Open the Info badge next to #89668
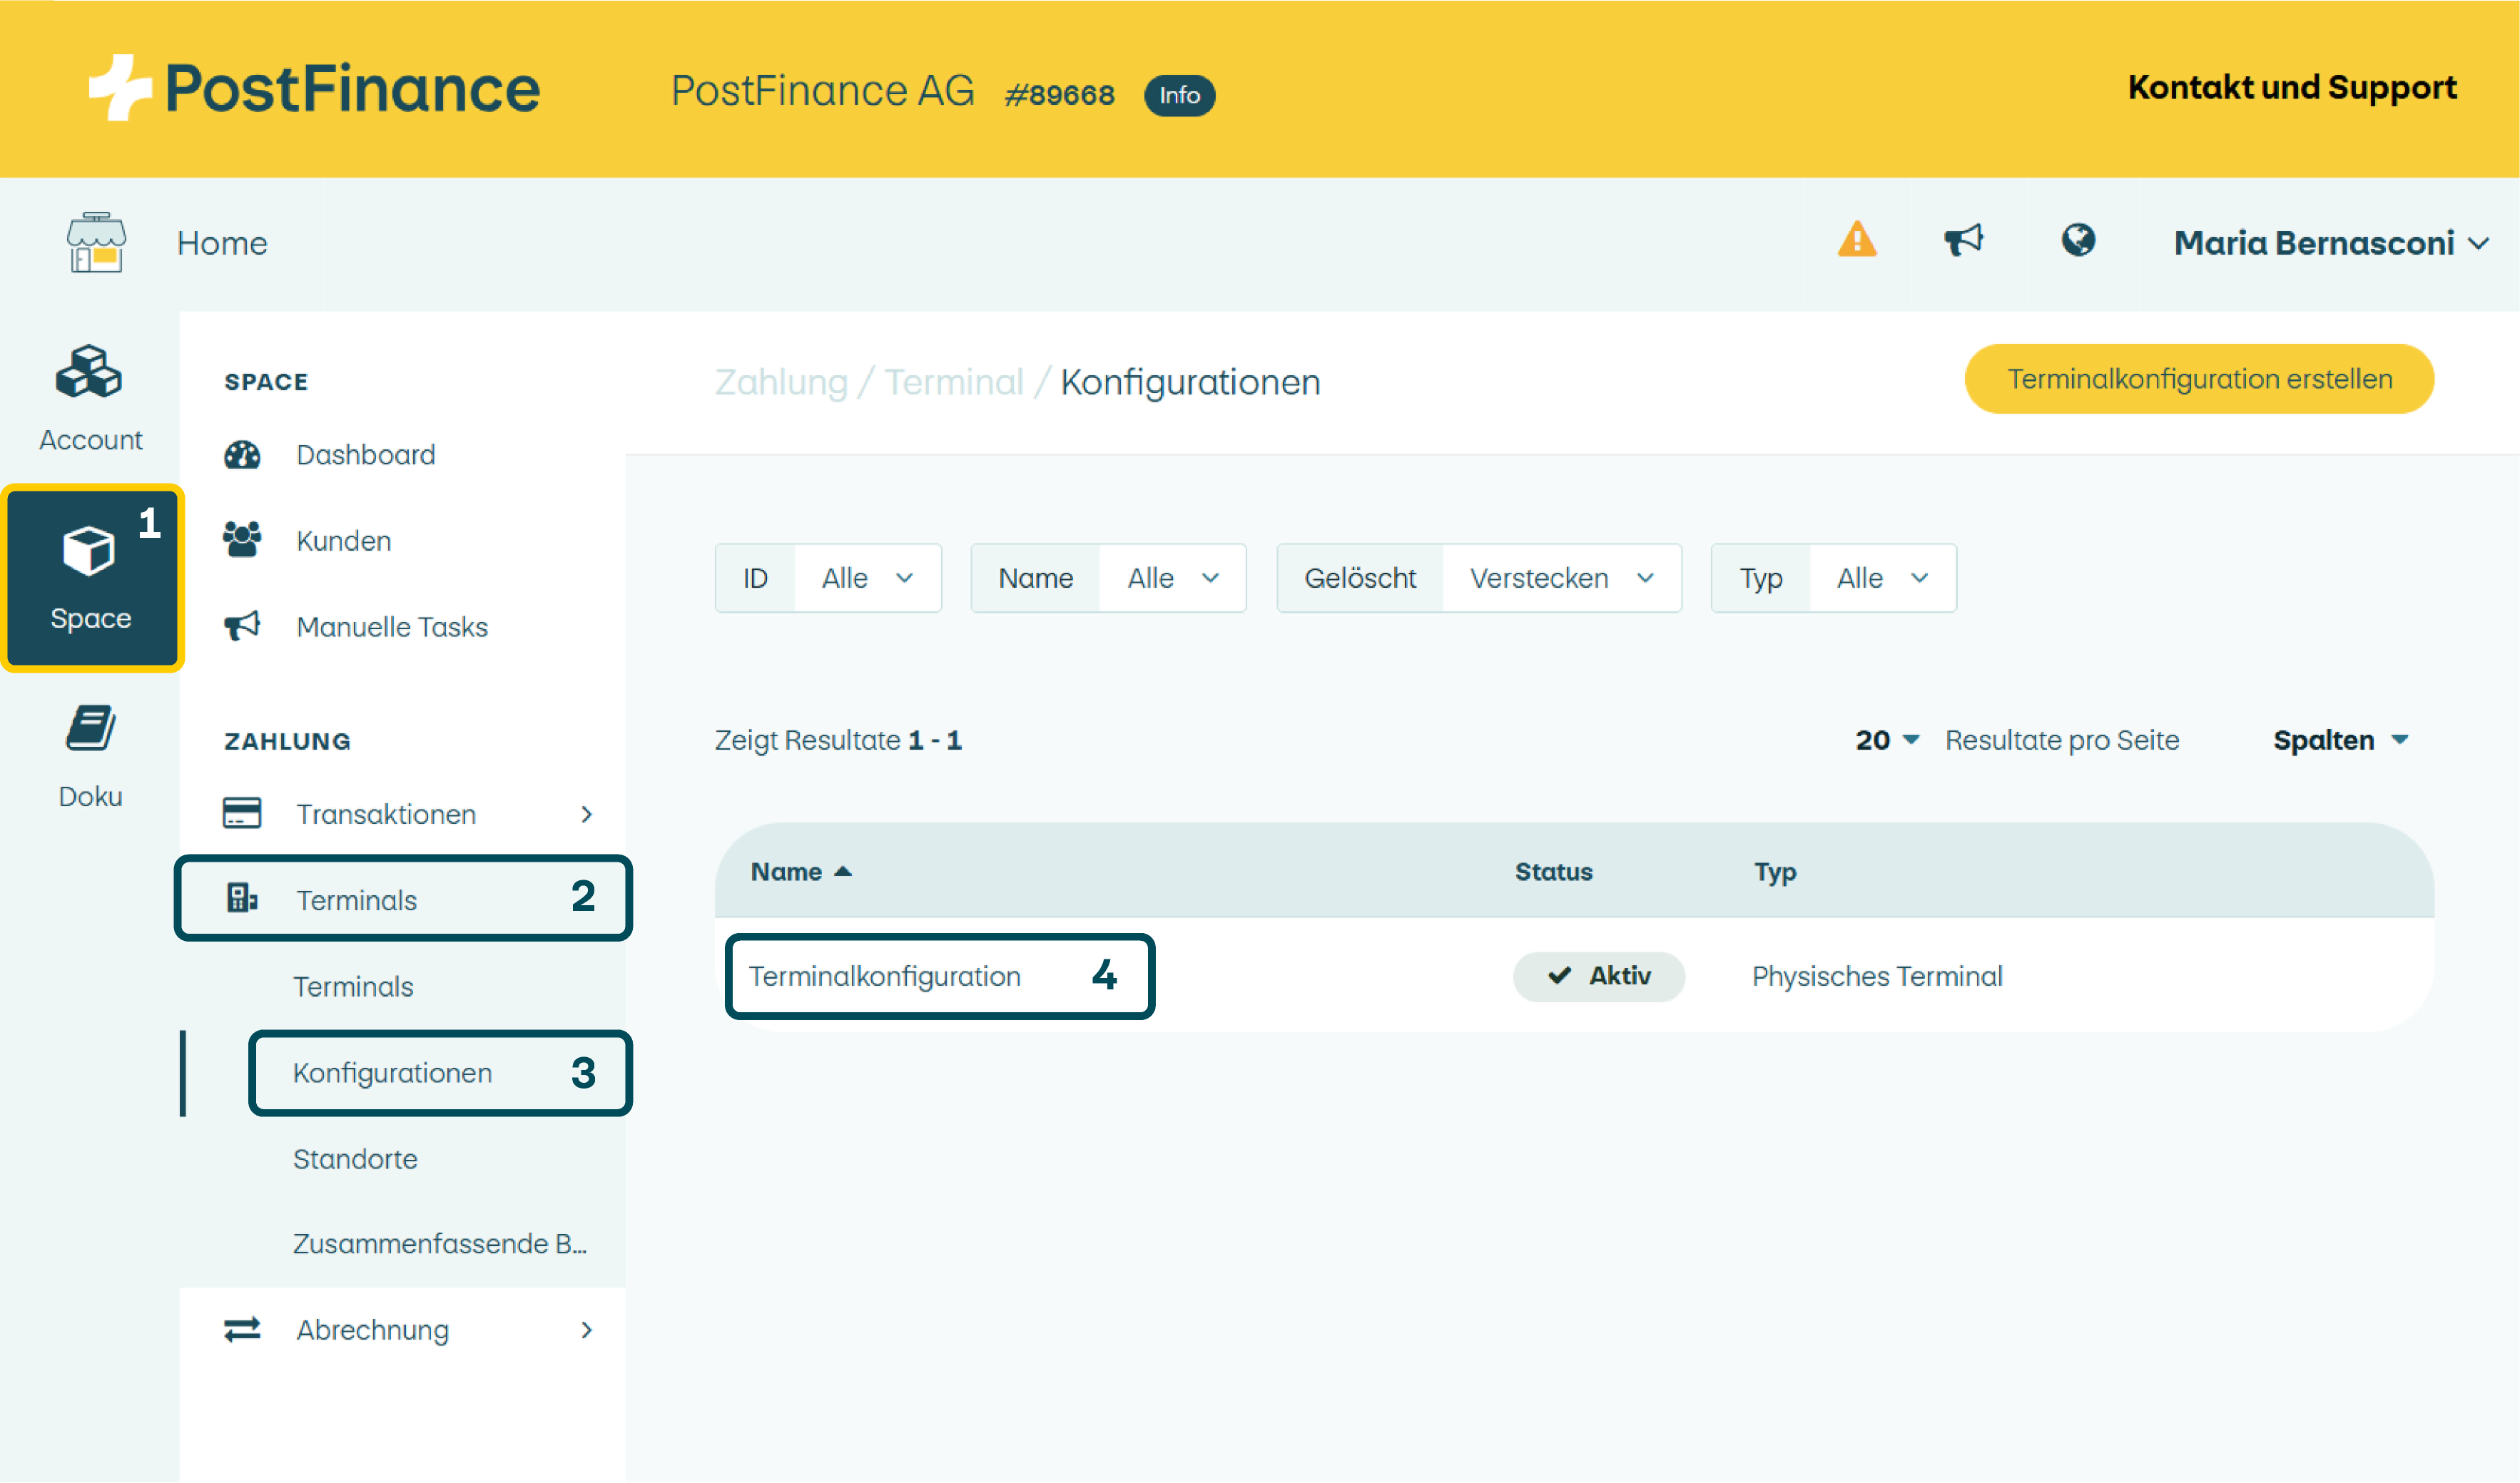Image resolution: width=2520 pixels, height=1483 pixels. coord(1179,95)
